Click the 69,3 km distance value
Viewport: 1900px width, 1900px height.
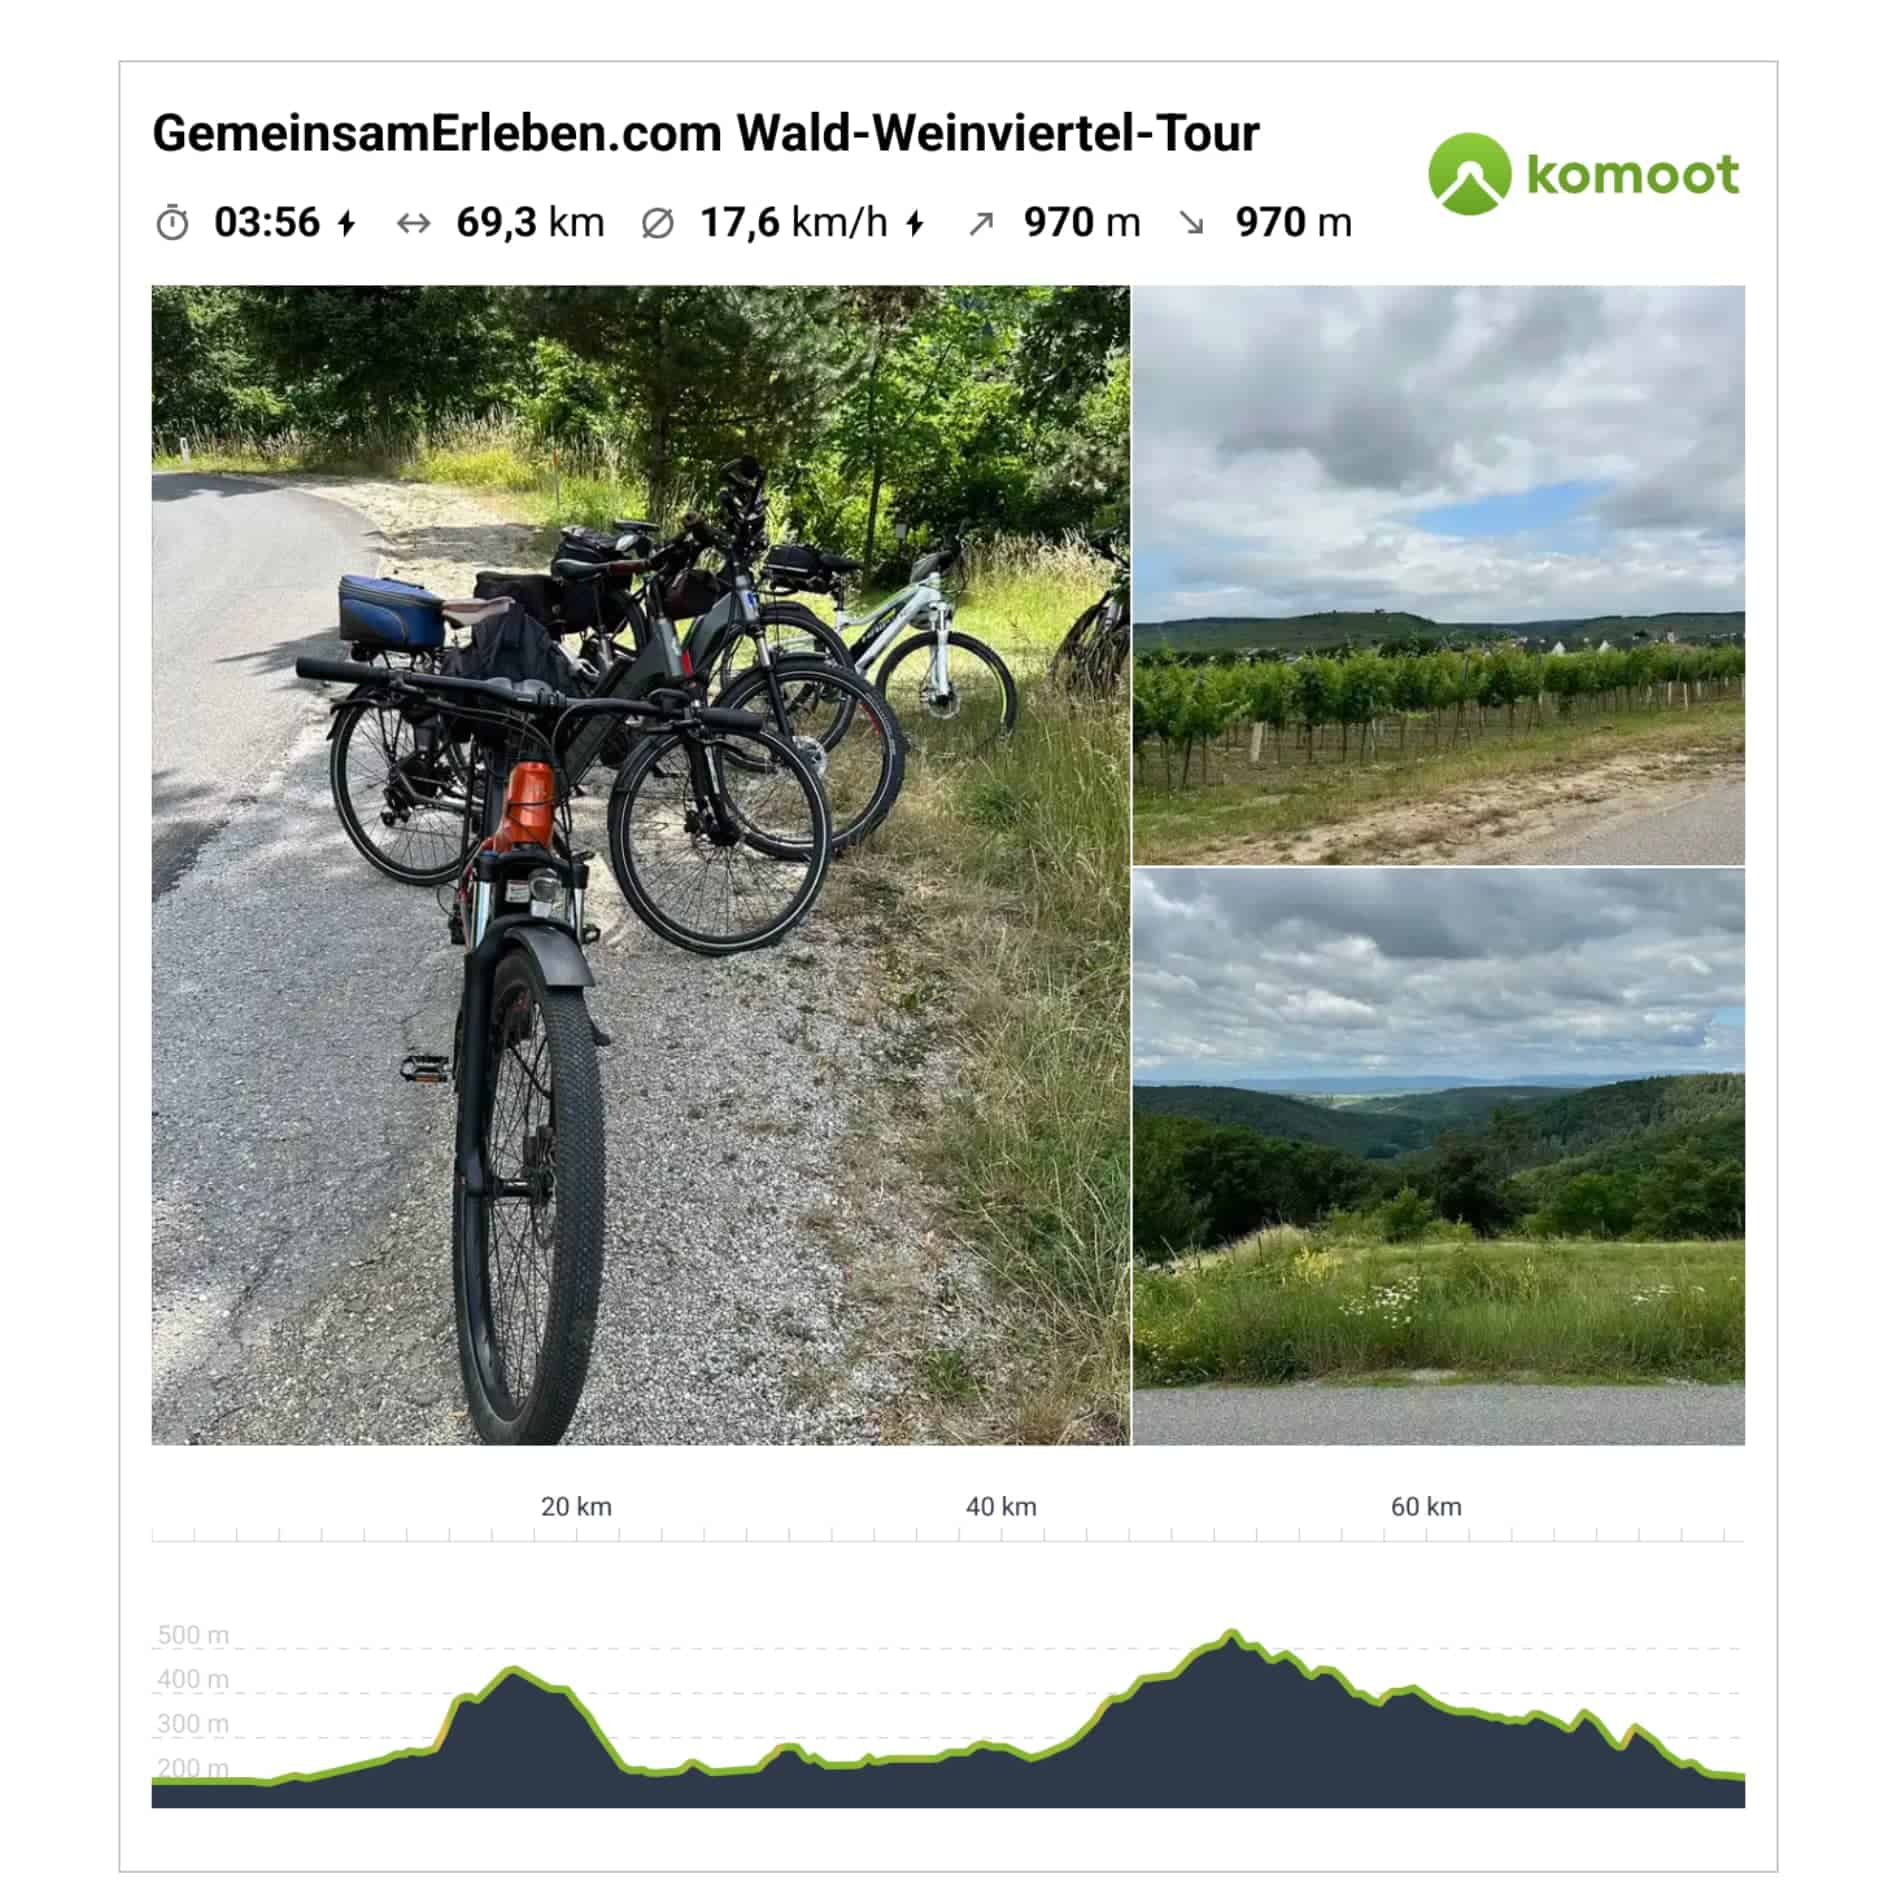click(x=530, y=222)
